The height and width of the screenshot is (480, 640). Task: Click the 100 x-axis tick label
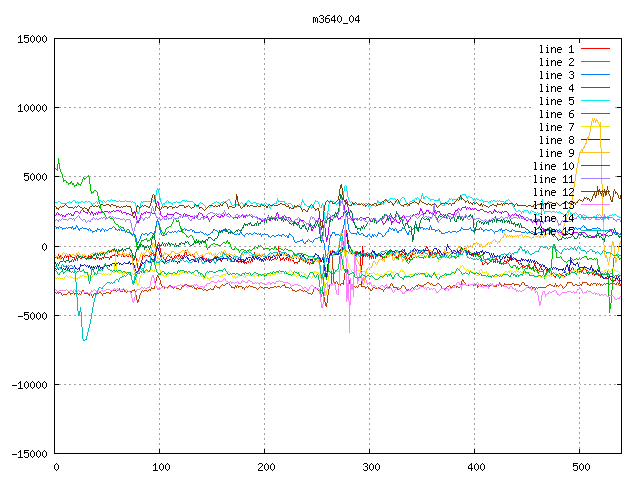[x=160, y=467]
